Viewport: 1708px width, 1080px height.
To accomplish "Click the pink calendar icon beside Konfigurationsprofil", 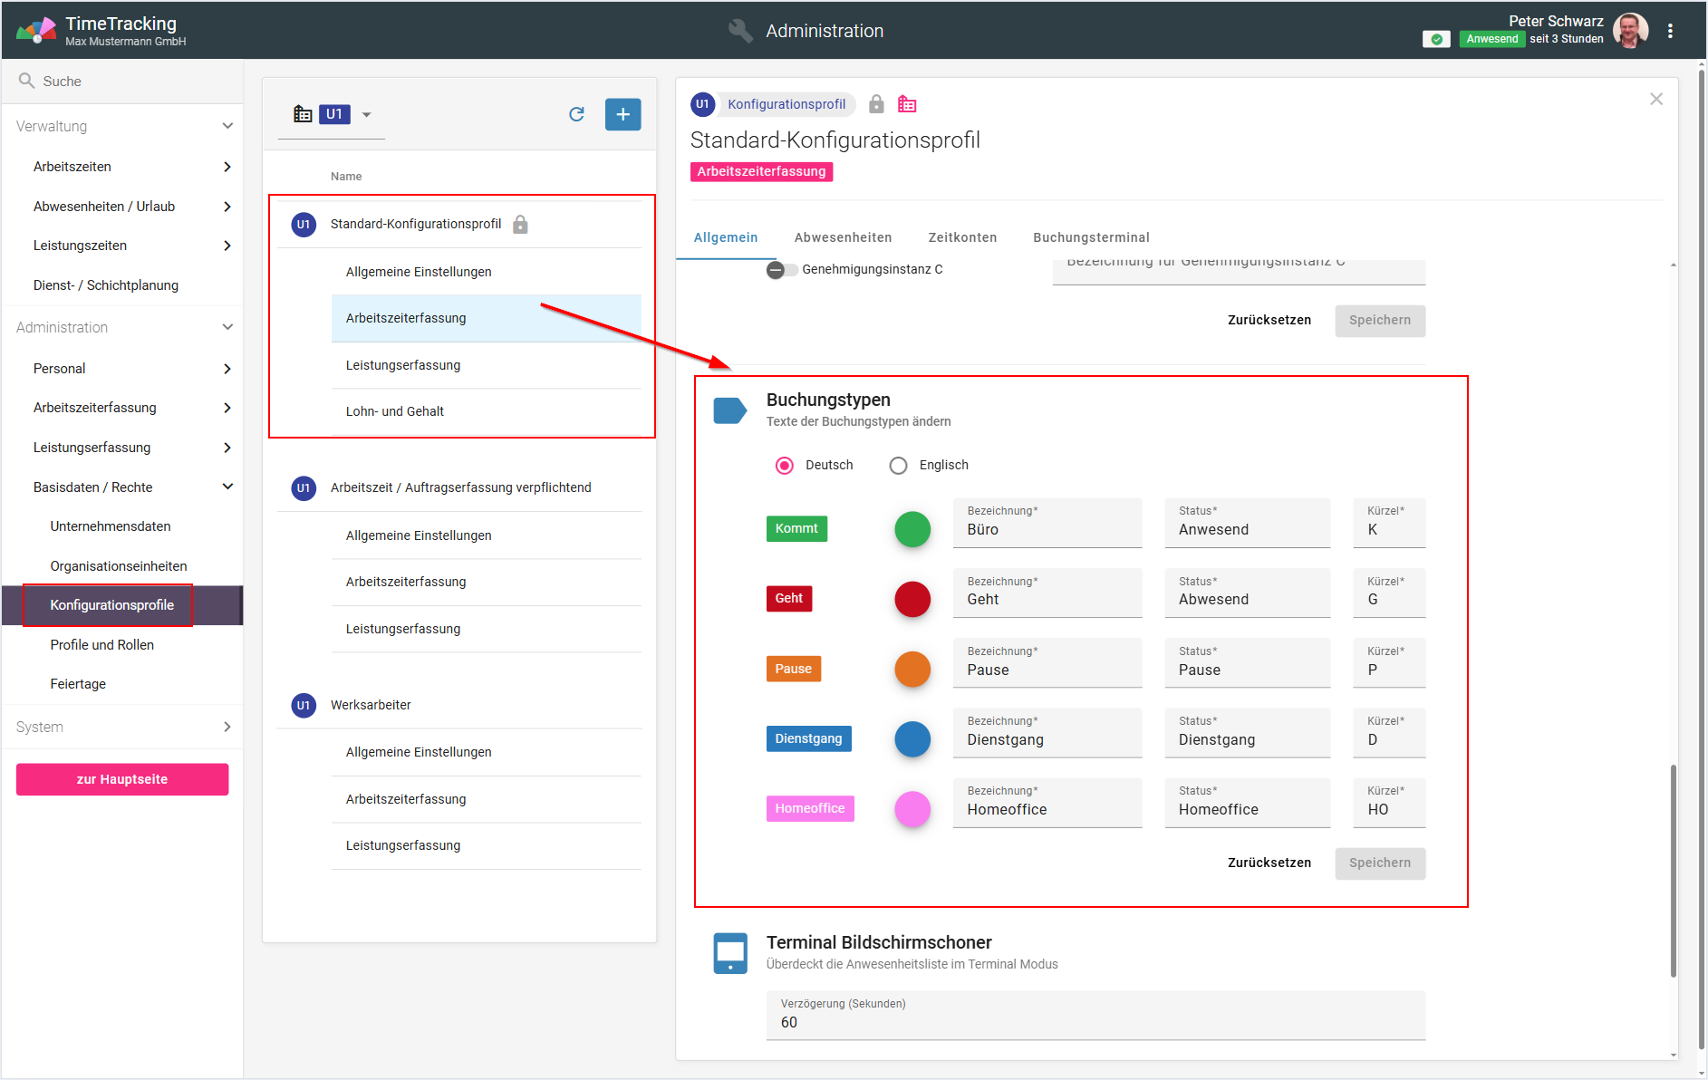I will [x=907, y=104].
